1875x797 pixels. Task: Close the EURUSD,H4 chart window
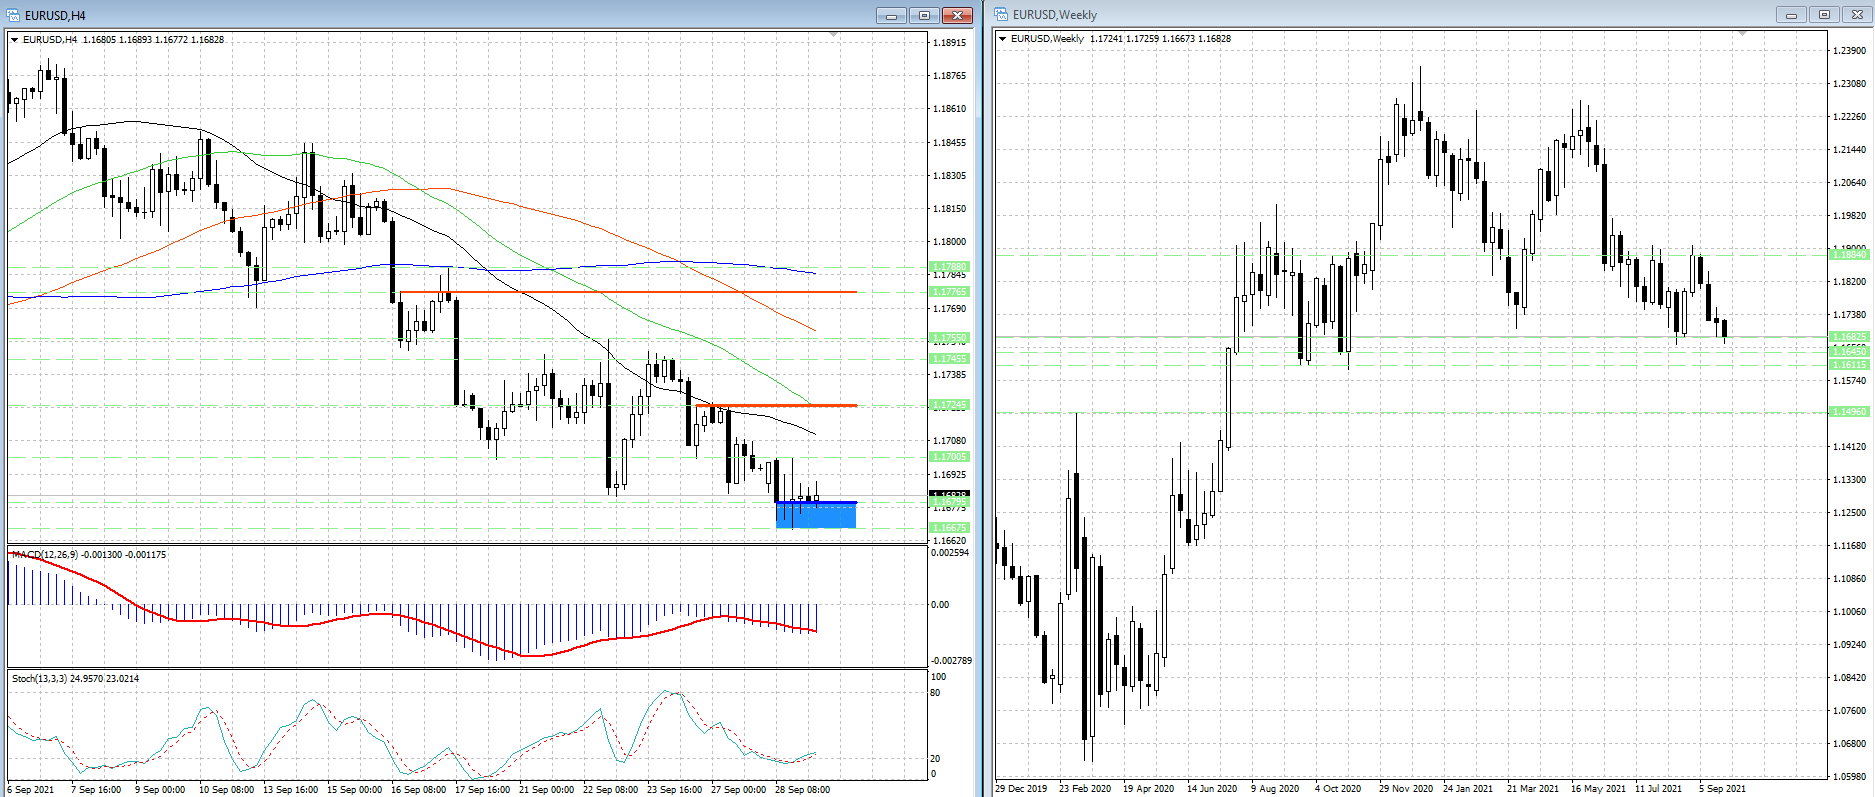[x=957, y=15]
